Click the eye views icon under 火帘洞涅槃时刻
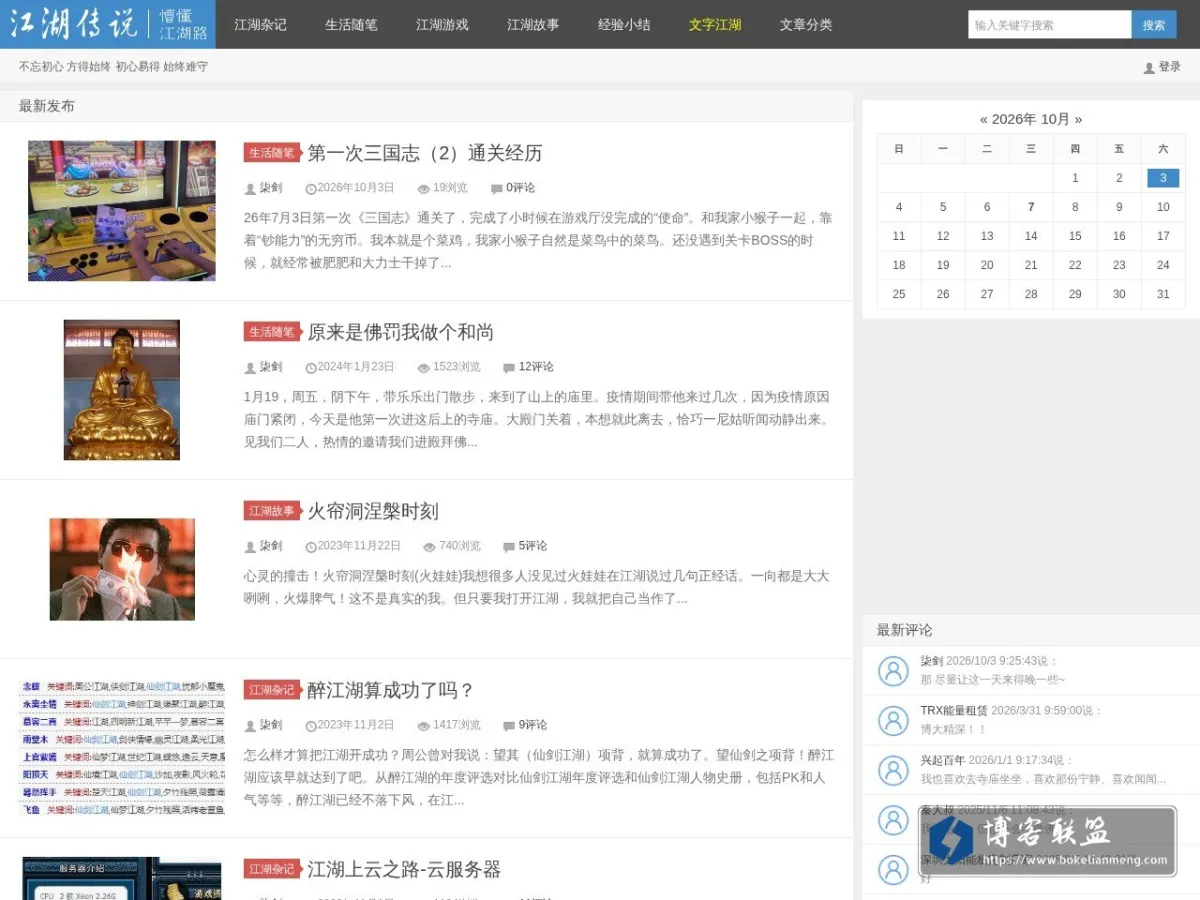Image resolution: width=1200 pixels, height=900 pixels. pos(429,546)
